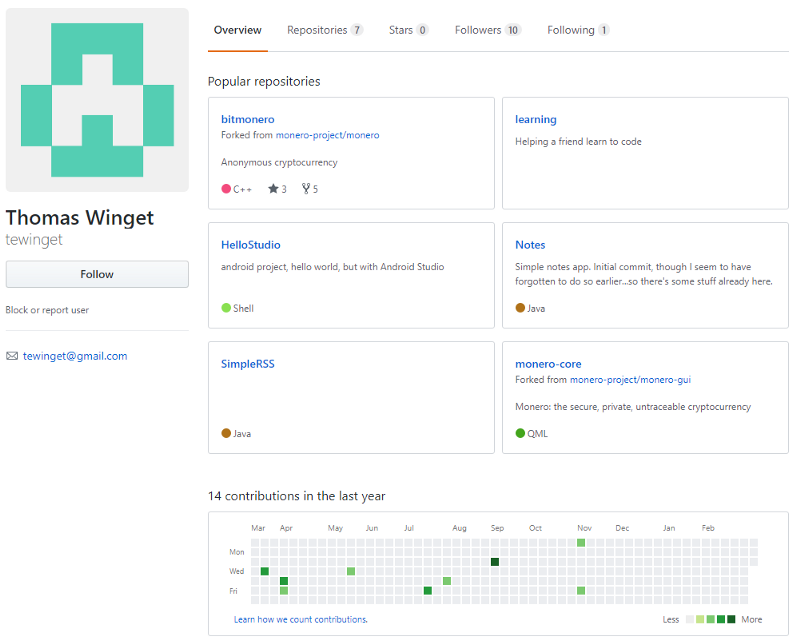
Task: Click the Shell language dot on HelloStudio
Action: click(226, 308)
